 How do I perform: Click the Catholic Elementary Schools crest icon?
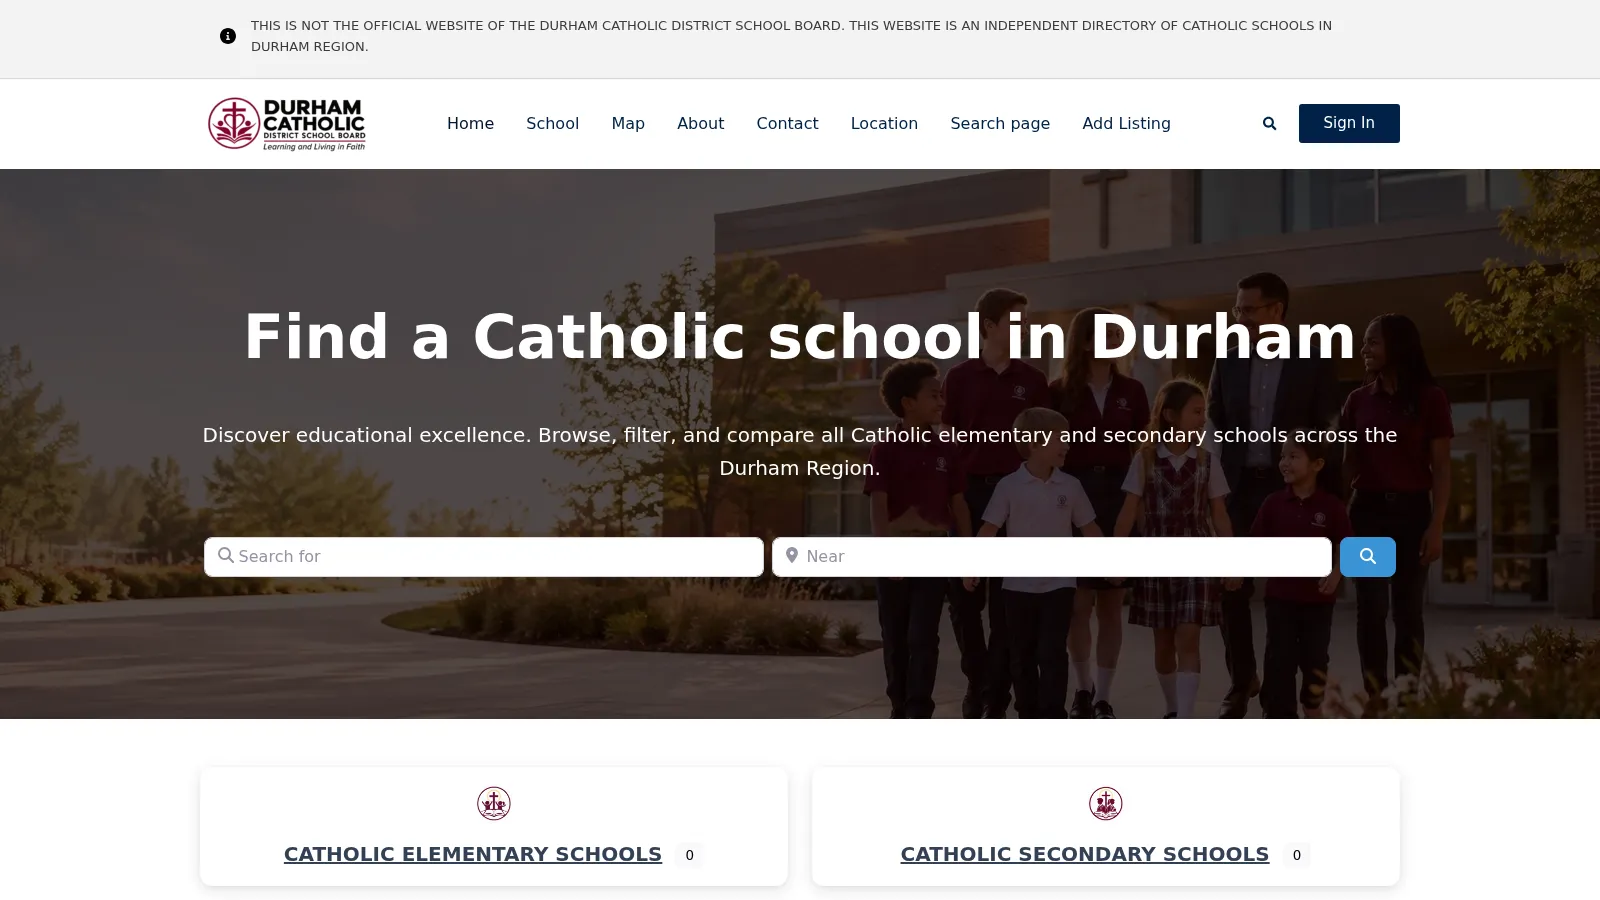(x=494, y=803)
